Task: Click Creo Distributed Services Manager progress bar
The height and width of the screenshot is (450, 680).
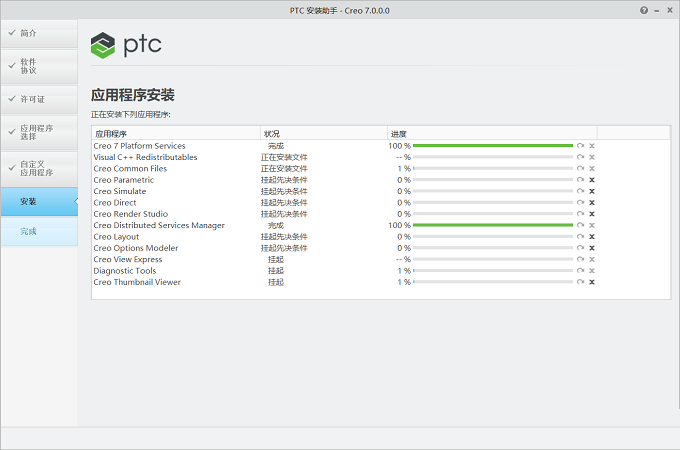Action: pos(493,225)
